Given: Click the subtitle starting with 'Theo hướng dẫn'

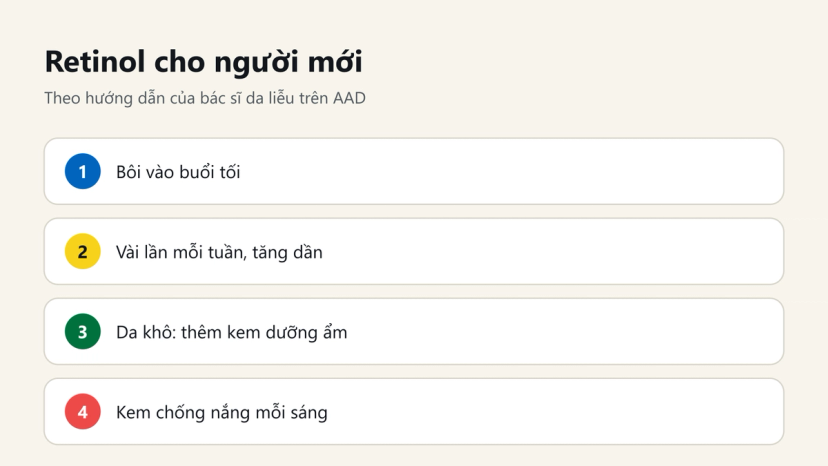Looking at the screenshot, I should (x=205, y=98).
